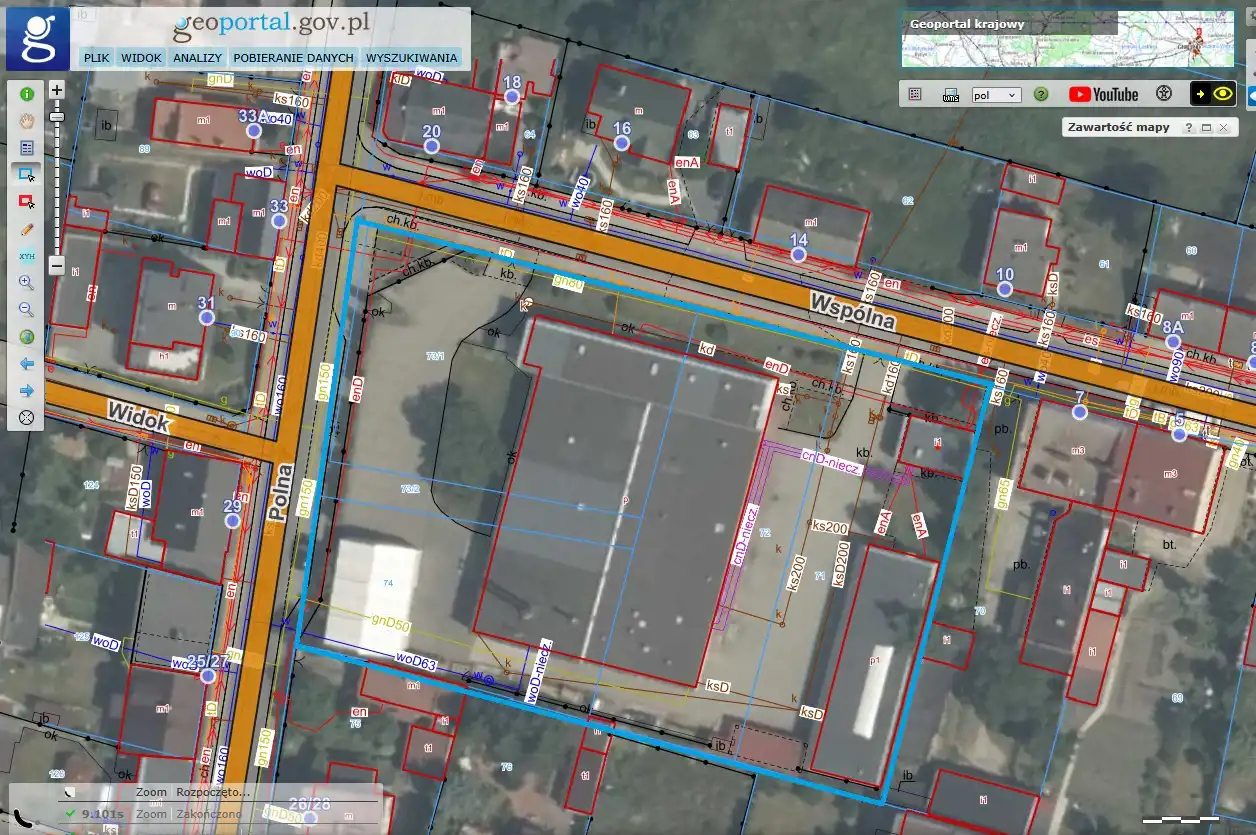Go to previous map view arrow

tap(27, 364)
